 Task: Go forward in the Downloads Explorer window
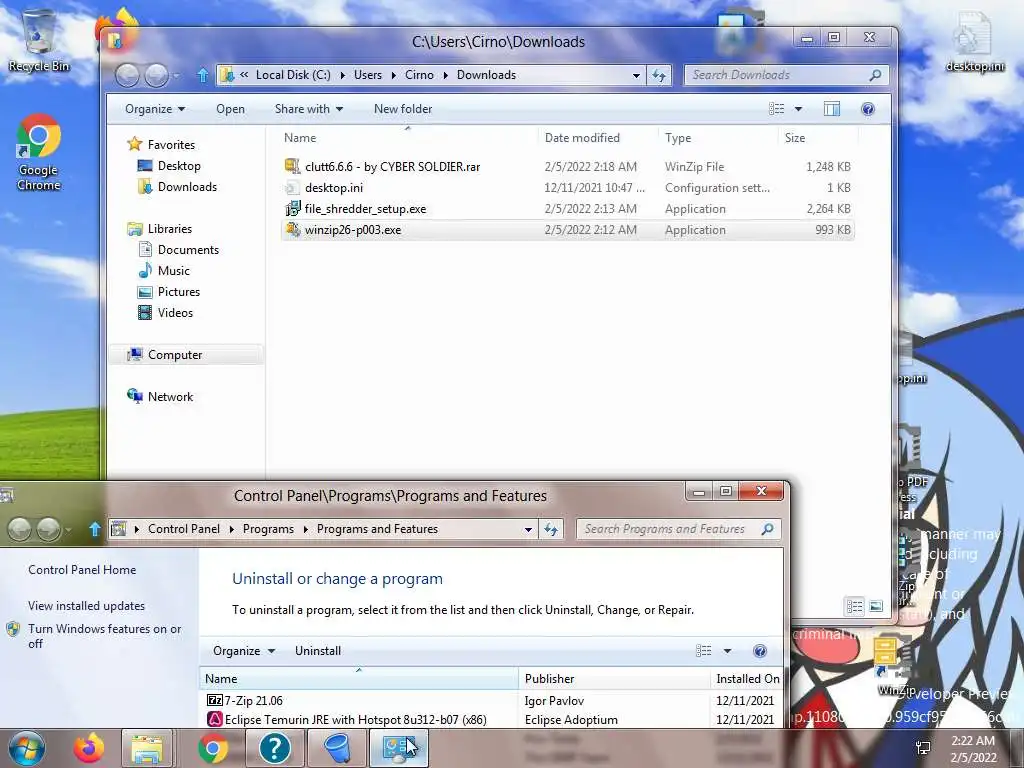[157, 76]
